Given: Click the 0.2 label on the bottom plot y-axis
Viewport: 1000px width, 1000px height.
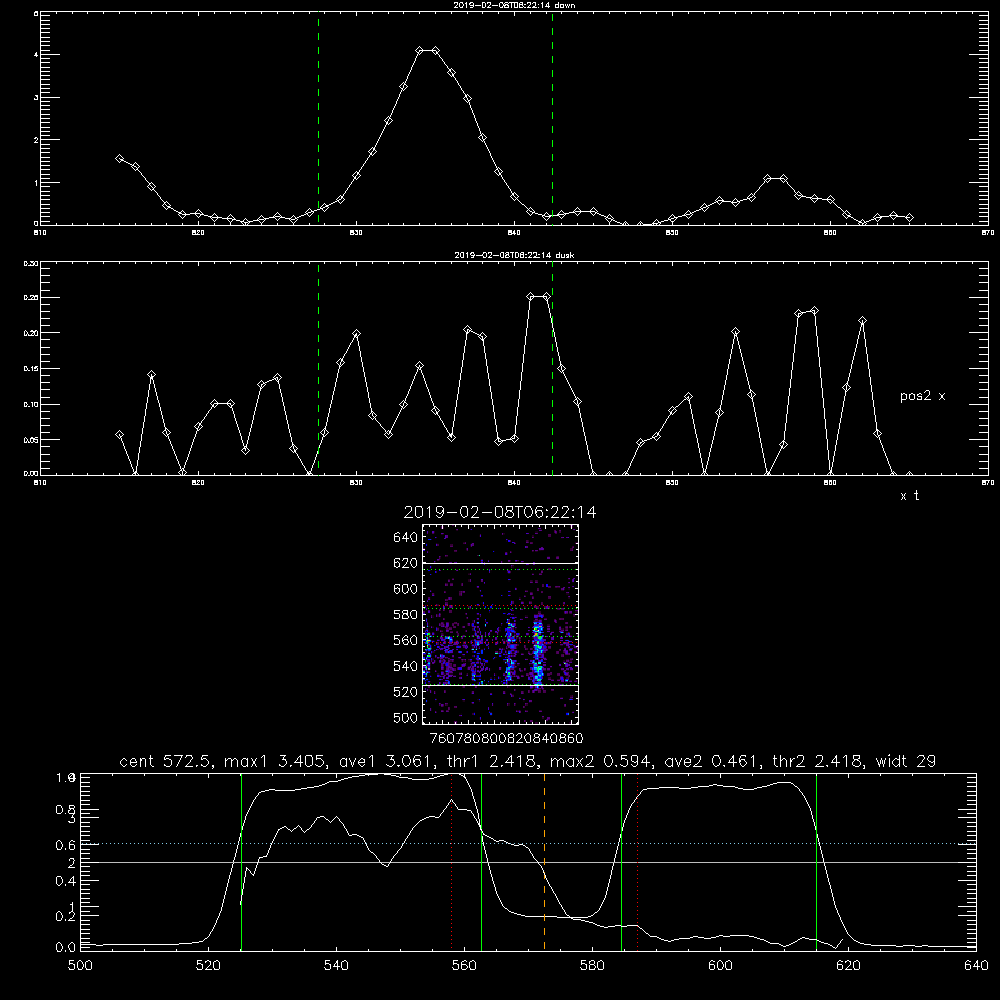Looking at the screenshot, I should coord(66,916).
